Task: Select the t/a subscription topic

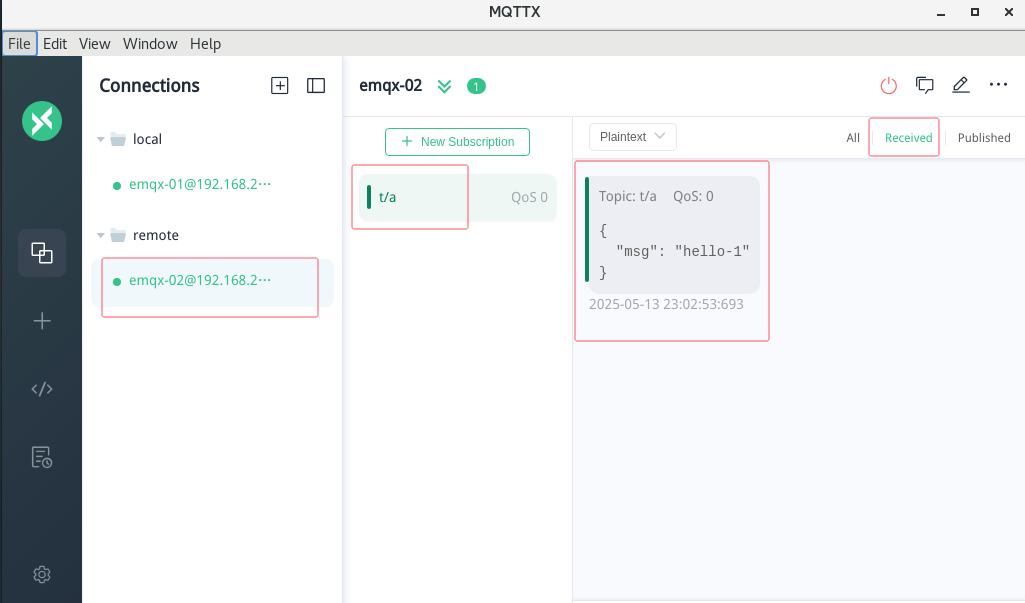Action: 458,198
